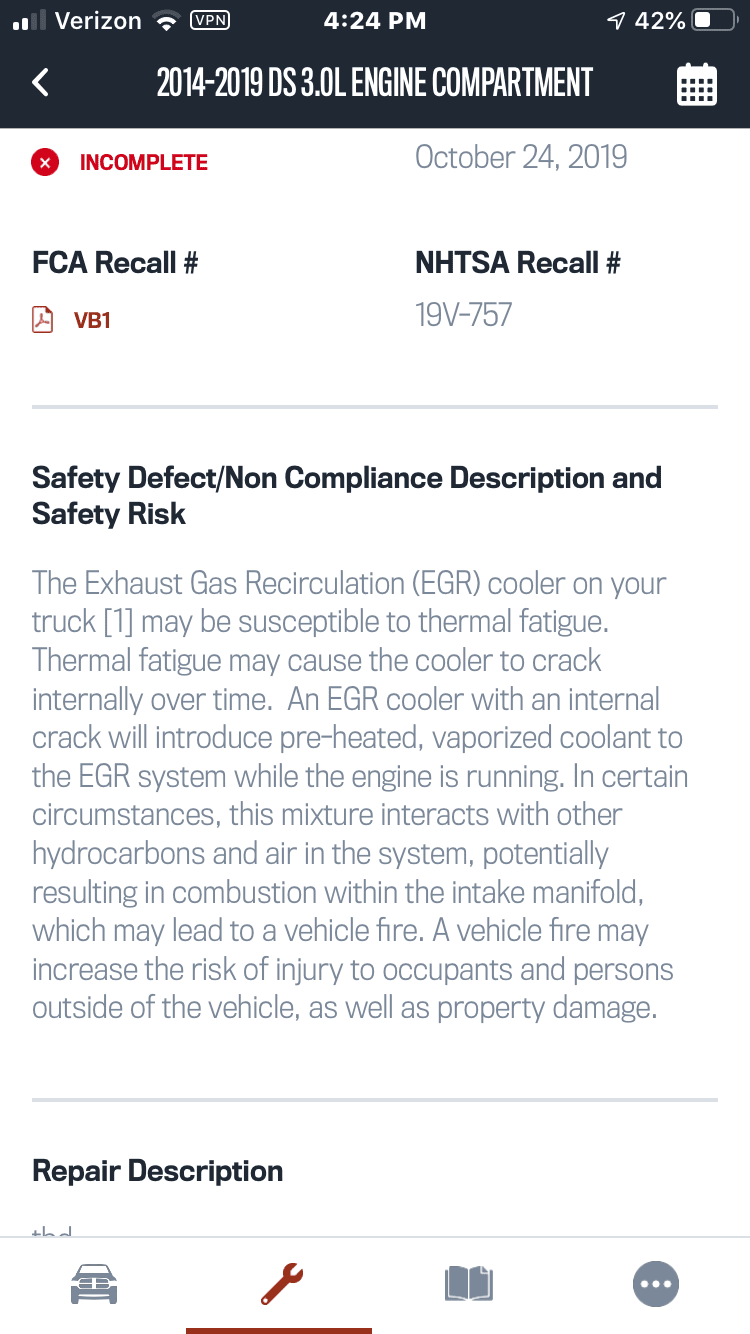Tap the back arrow in header
Screen dimensions: 750x1334
pyautogui.click(x=40, y=82)
